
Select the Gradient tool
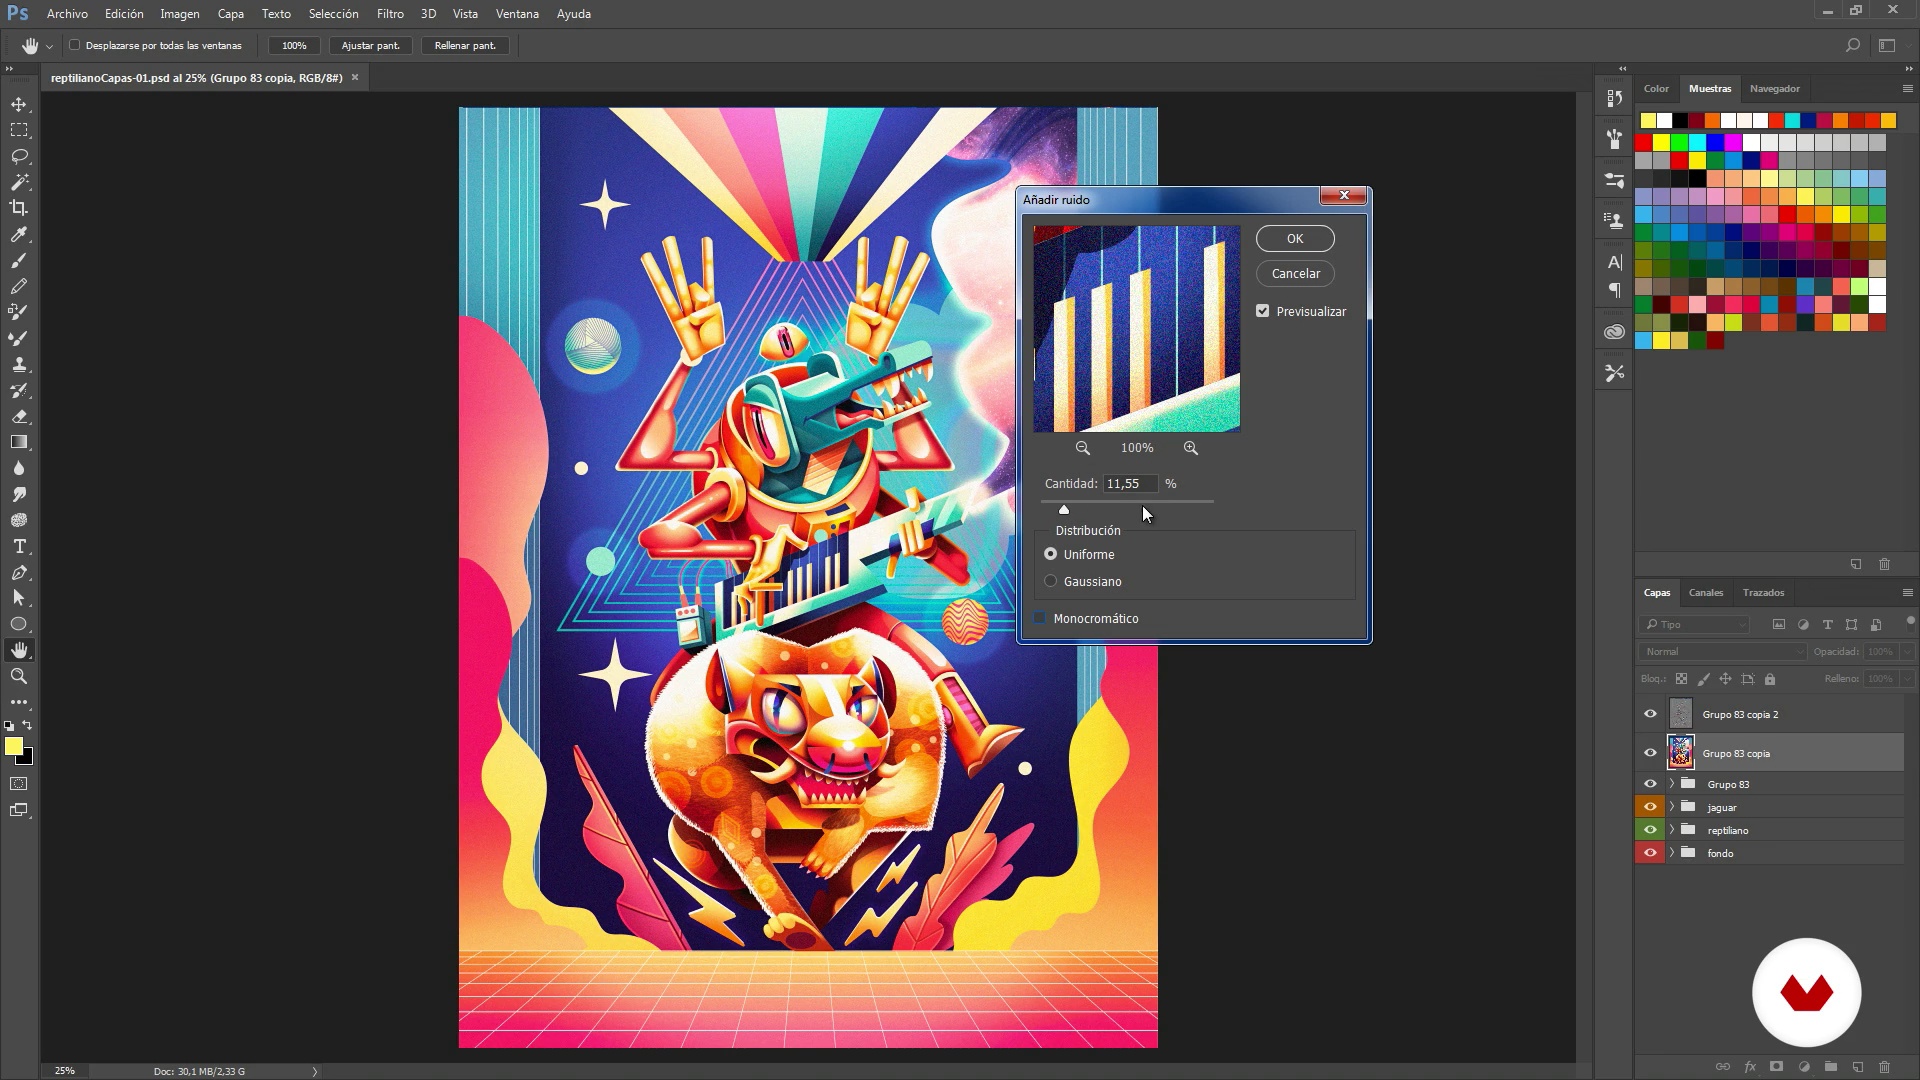(x=19, y=442)
